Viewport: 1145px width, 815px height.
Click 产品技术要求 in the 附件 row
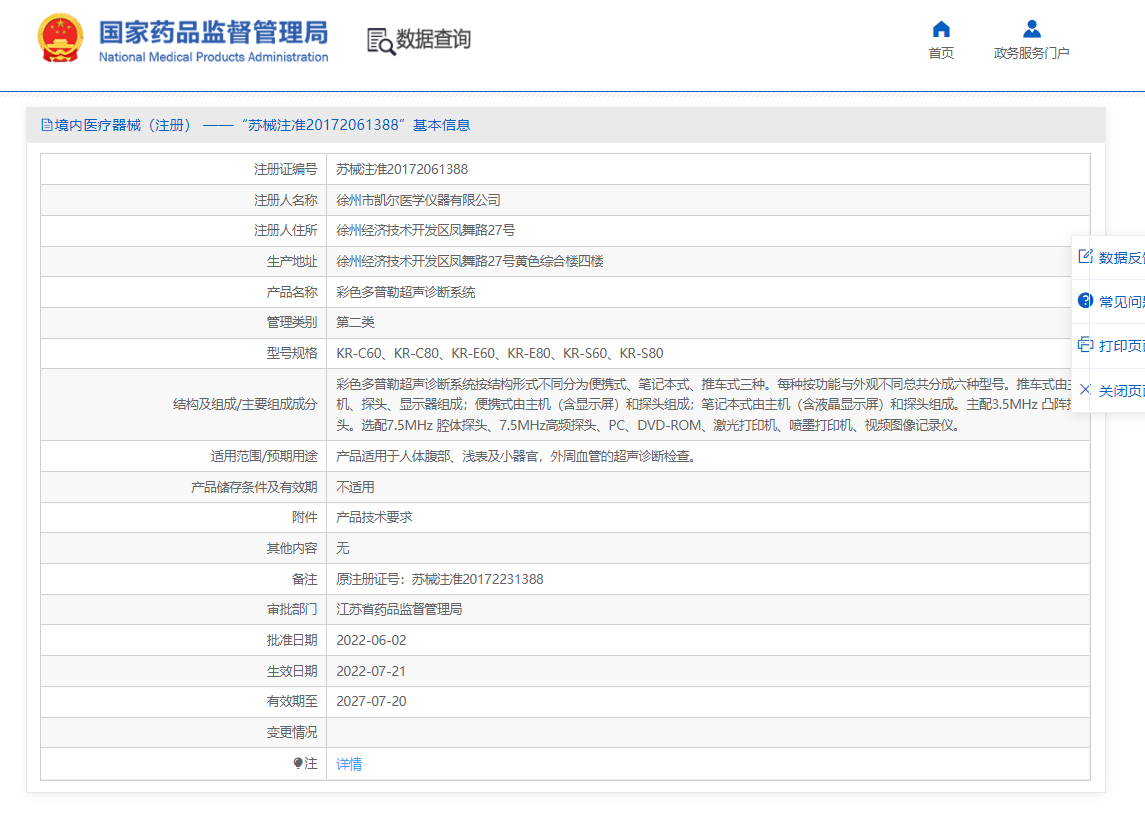[374, 517]
